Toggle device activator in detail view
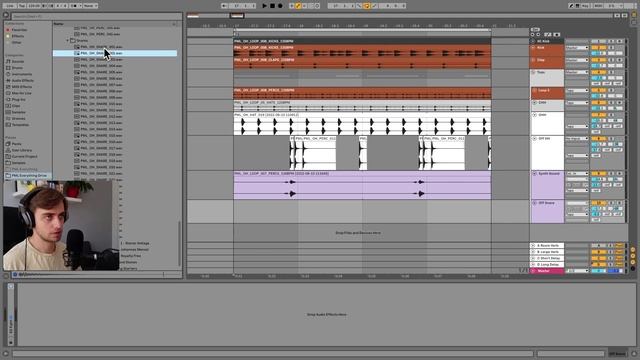640x360 pixels. (x=11, y=287)
